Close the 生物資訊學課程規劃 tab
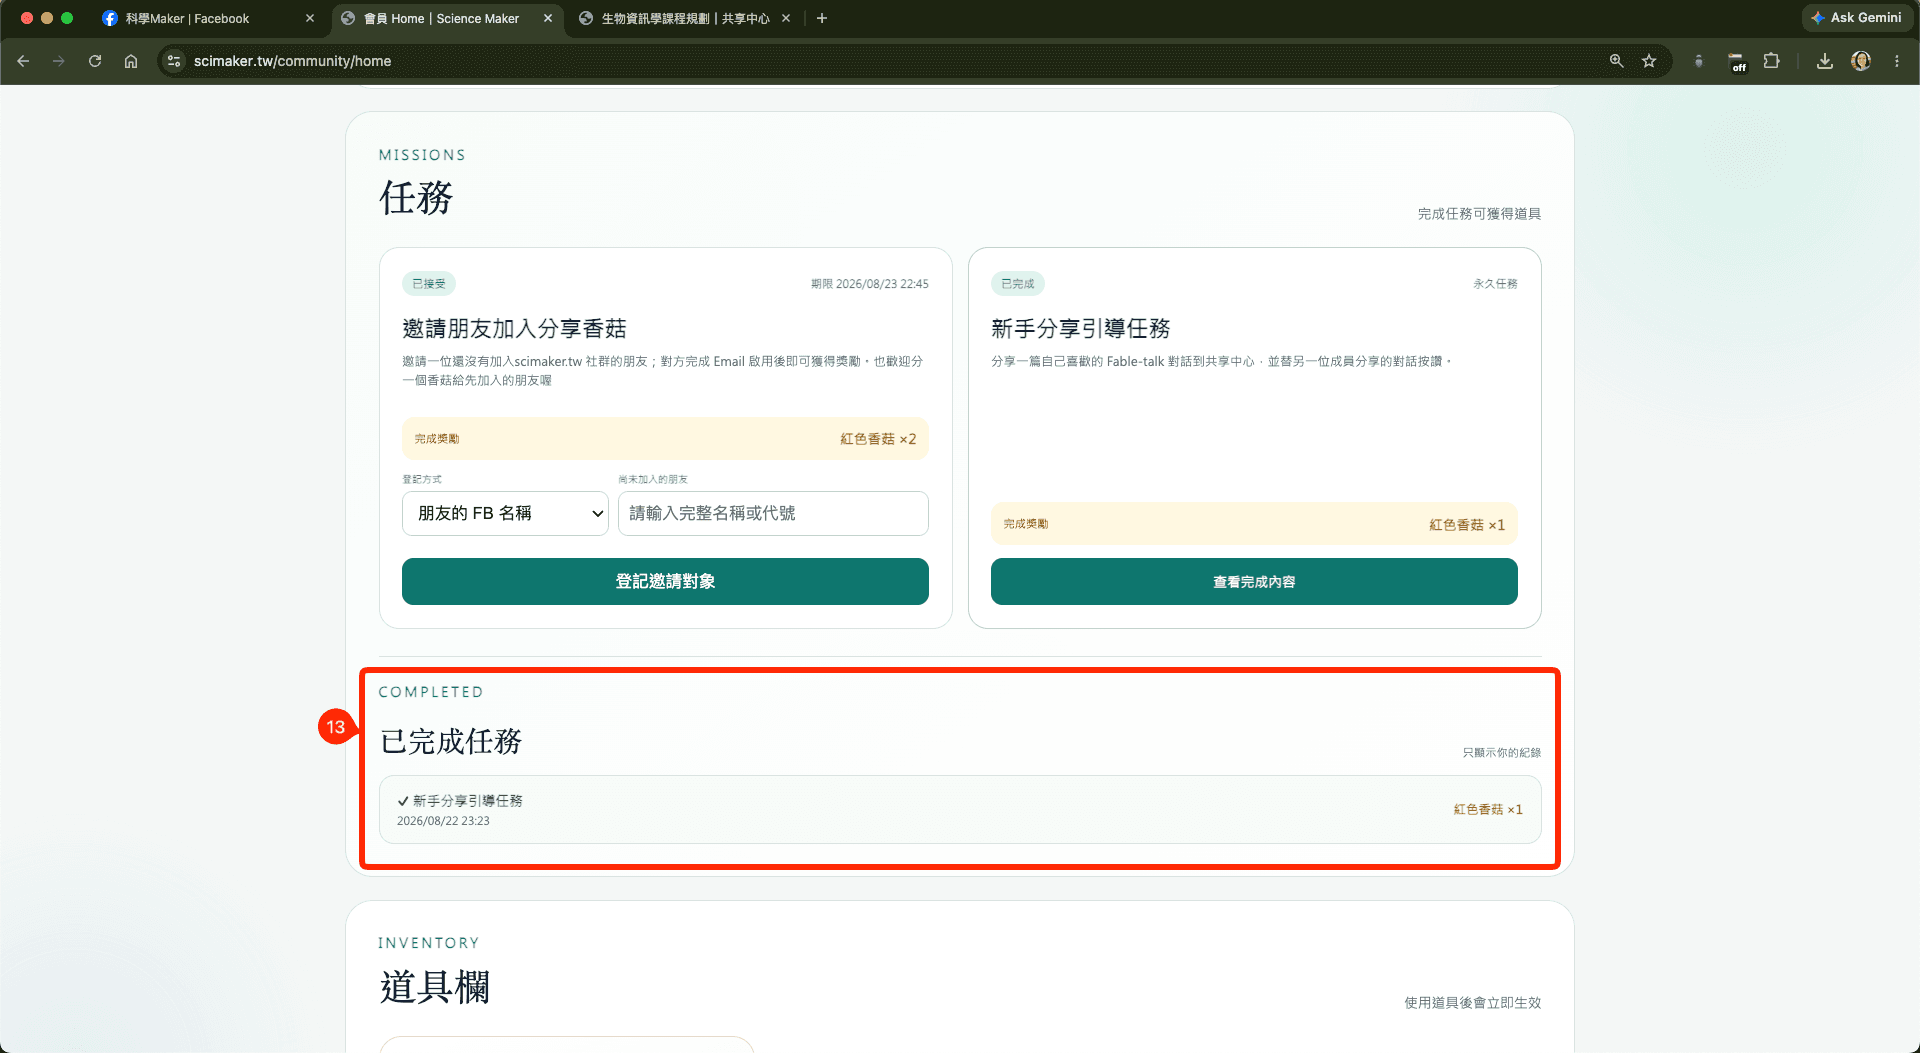 pos(786,18)
